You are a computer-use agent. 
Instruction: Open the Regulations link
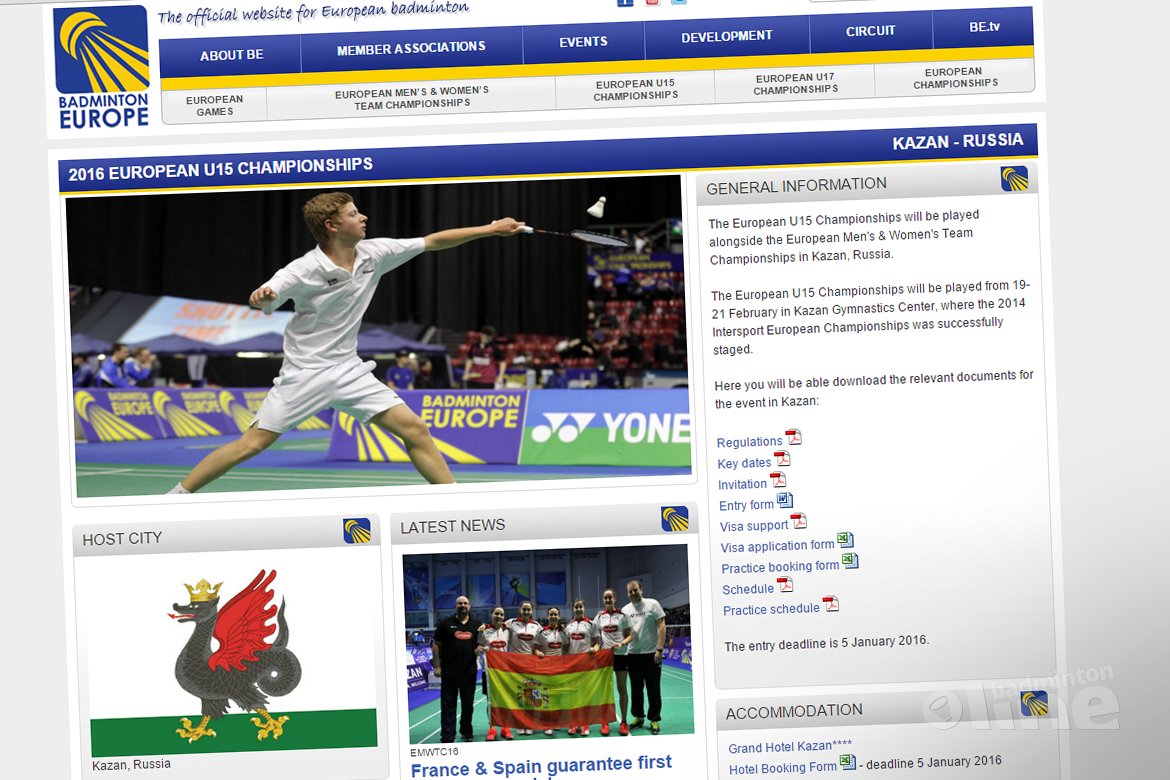tap(749, 442)
